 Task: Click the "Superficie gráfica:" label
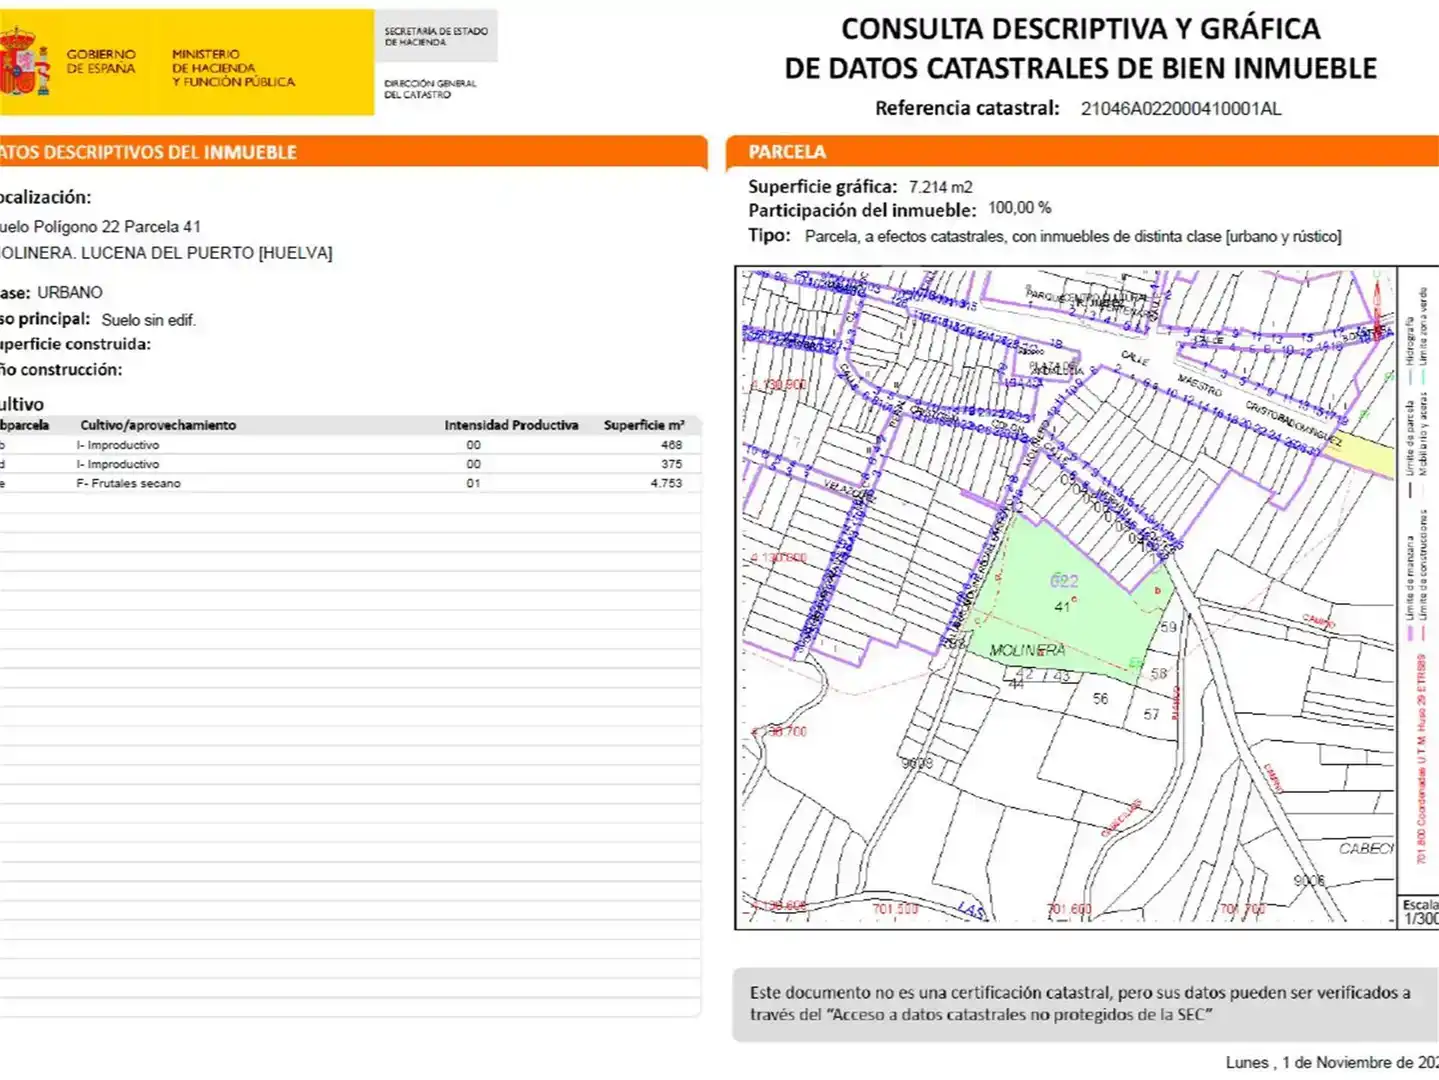click(x=823, y=187)
